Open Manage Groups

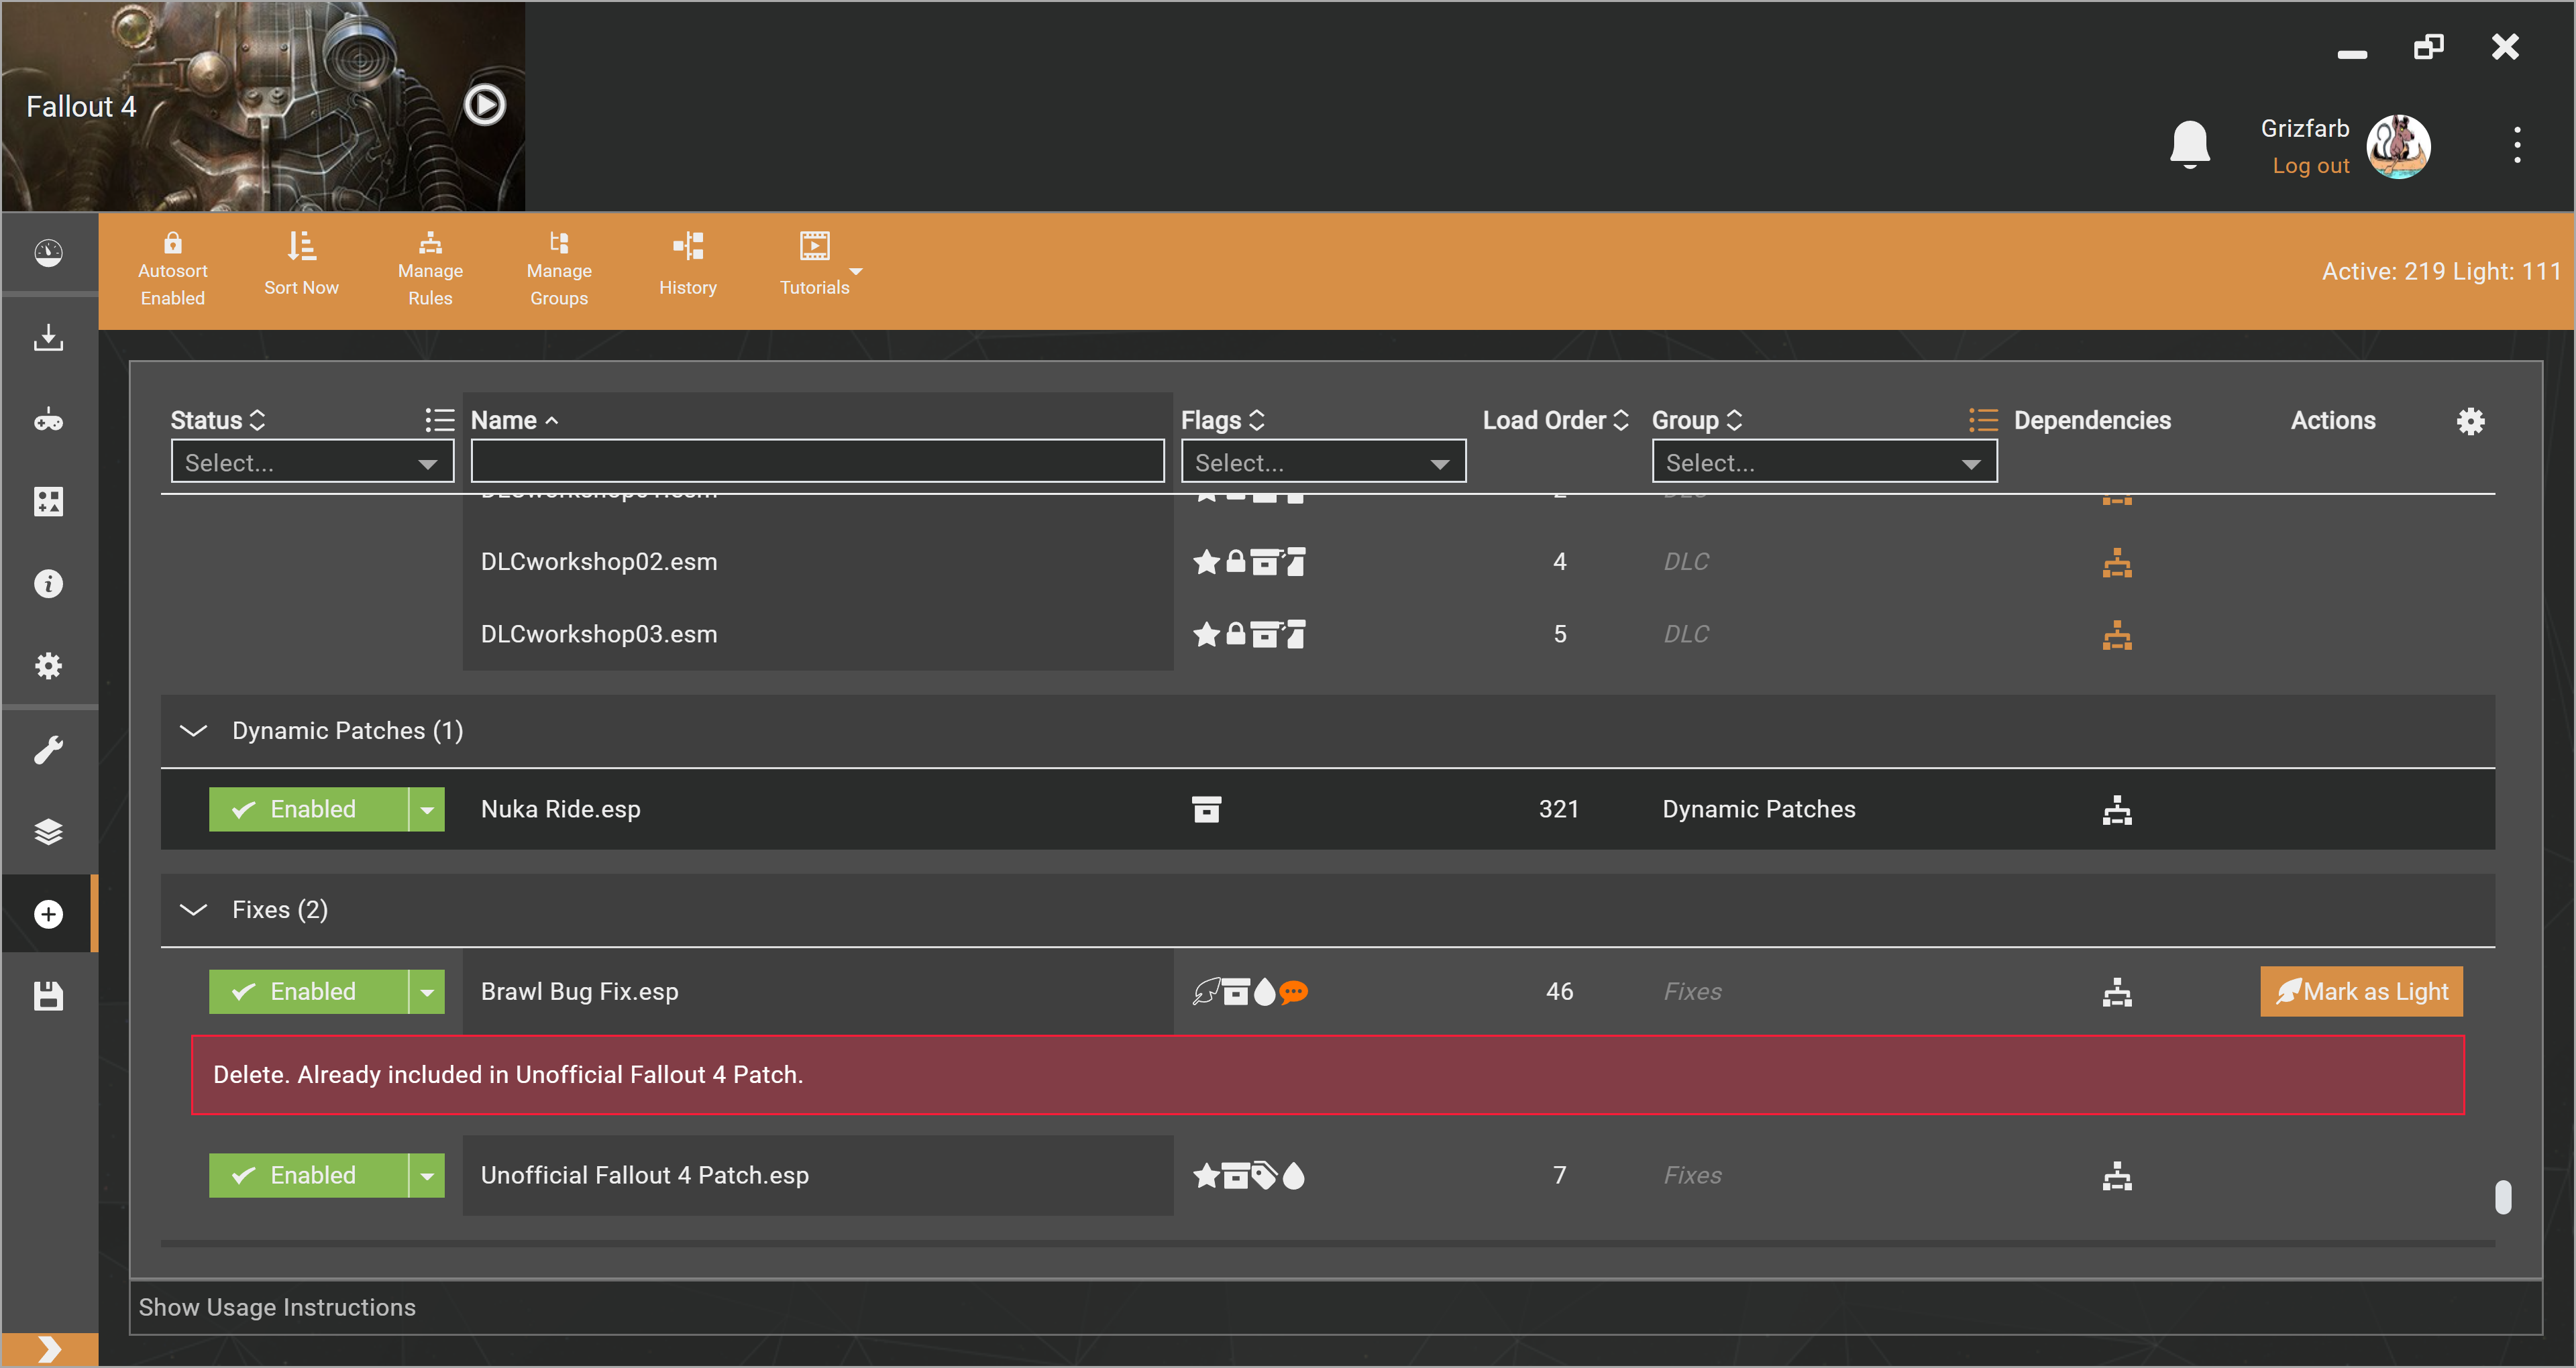coord(559,270)
